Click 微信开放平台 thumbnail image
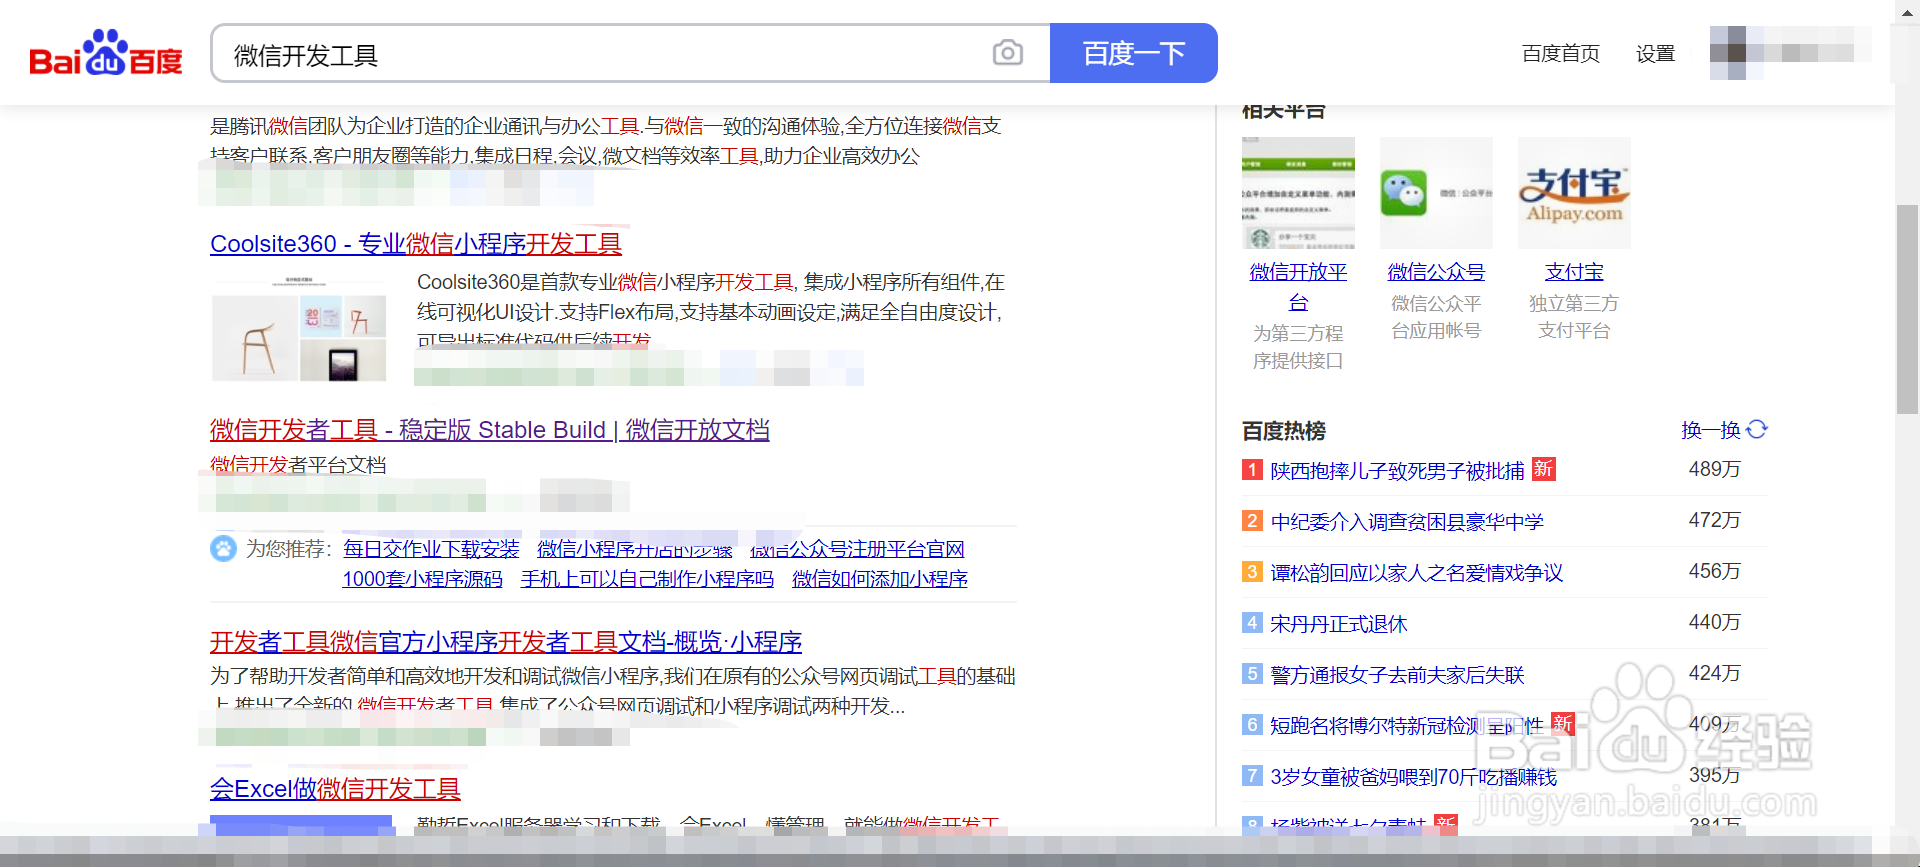Screen dimensions: 1920x867 pos(1298,193)
